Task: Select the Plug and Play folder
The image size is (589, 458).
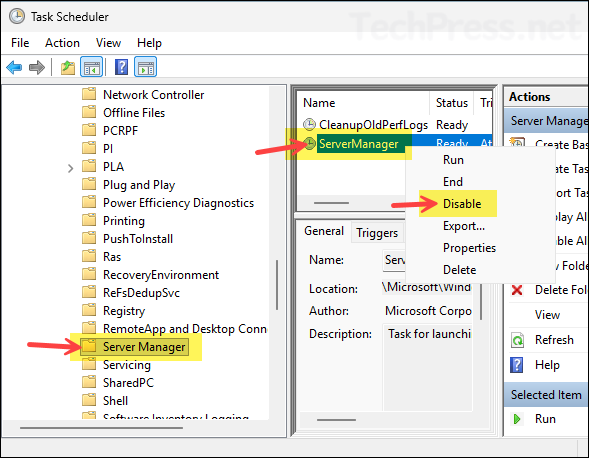Action: click(139, 184)
